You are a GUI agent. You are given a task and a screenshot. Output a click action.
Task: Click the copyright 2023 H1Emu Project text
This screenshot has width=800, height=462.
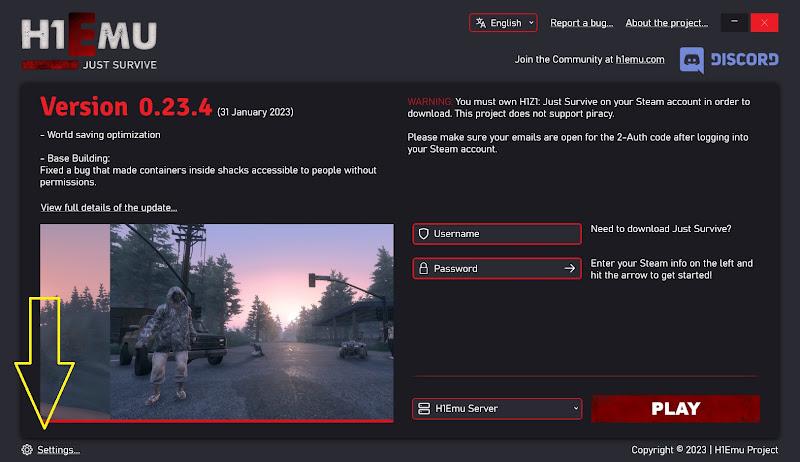(705, 450)
